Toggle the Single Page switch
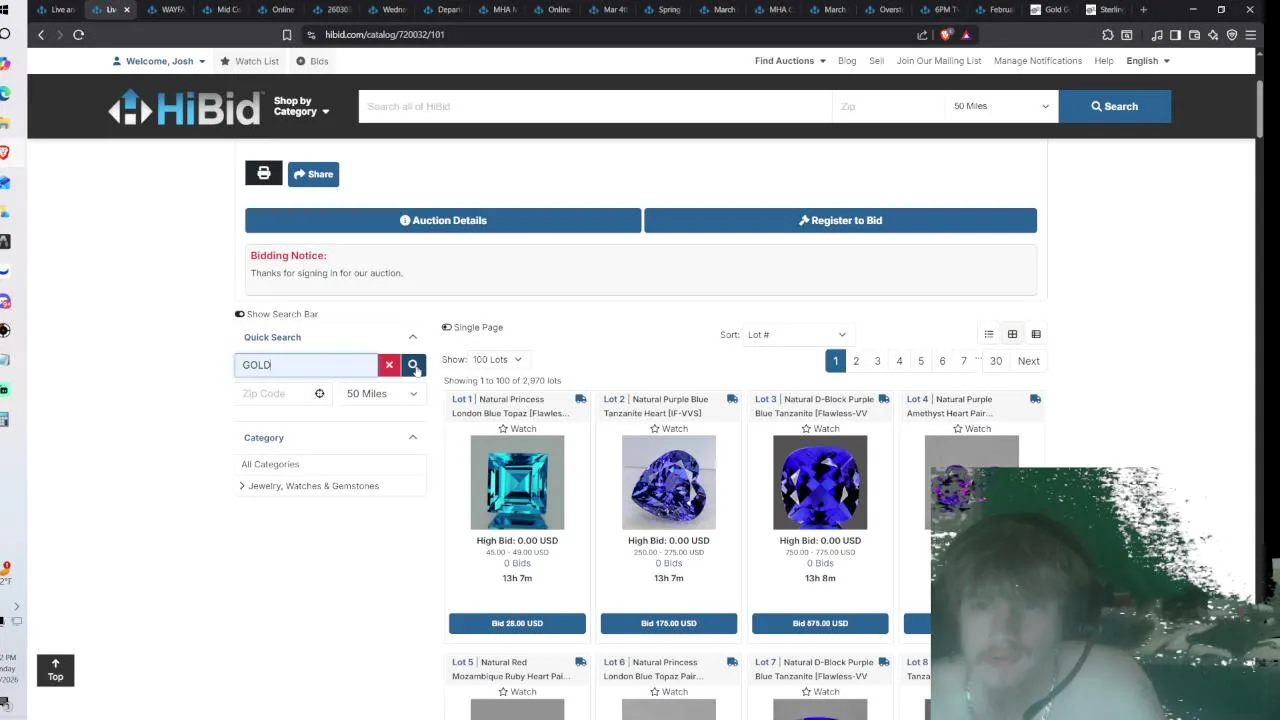 (447, 327)
